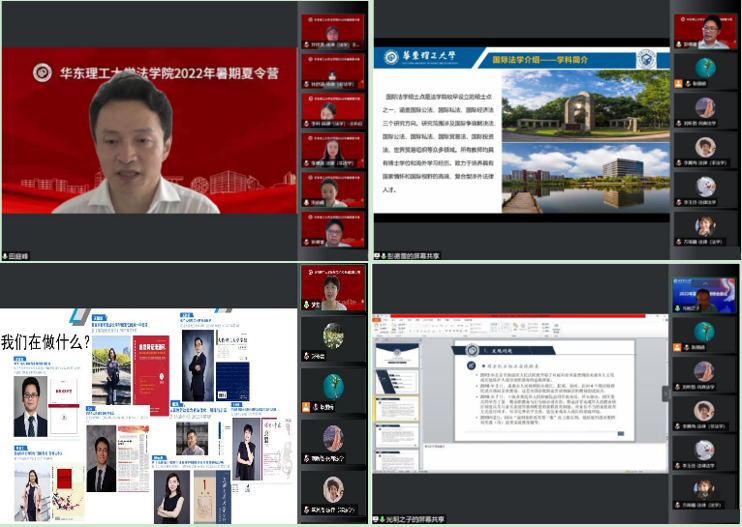
Task: Click the campus lake photo on the slide
Action: click(x=586, y=177)
